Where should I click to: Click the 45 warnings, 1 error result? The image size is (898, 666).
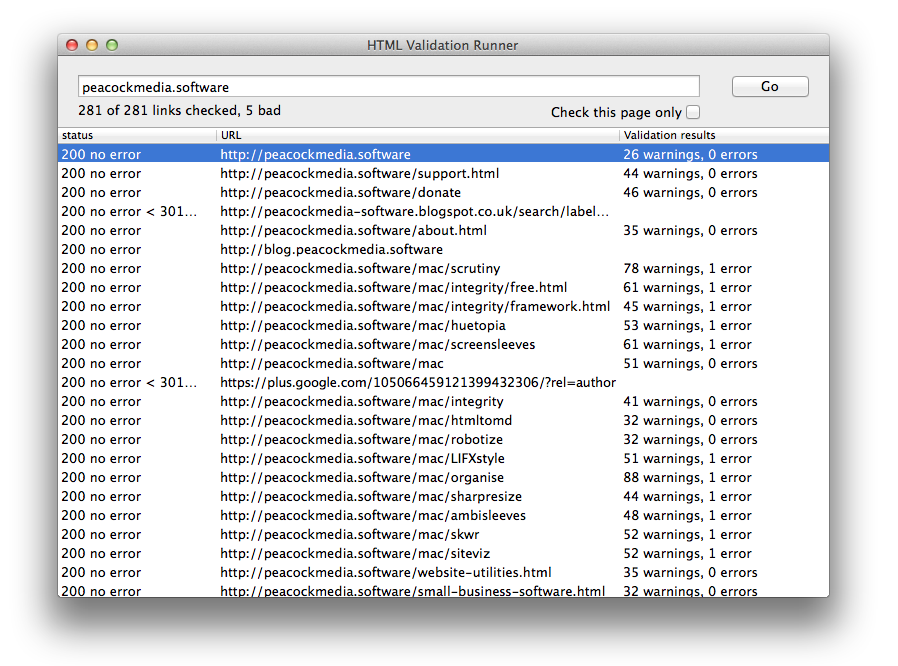[687, 306]
